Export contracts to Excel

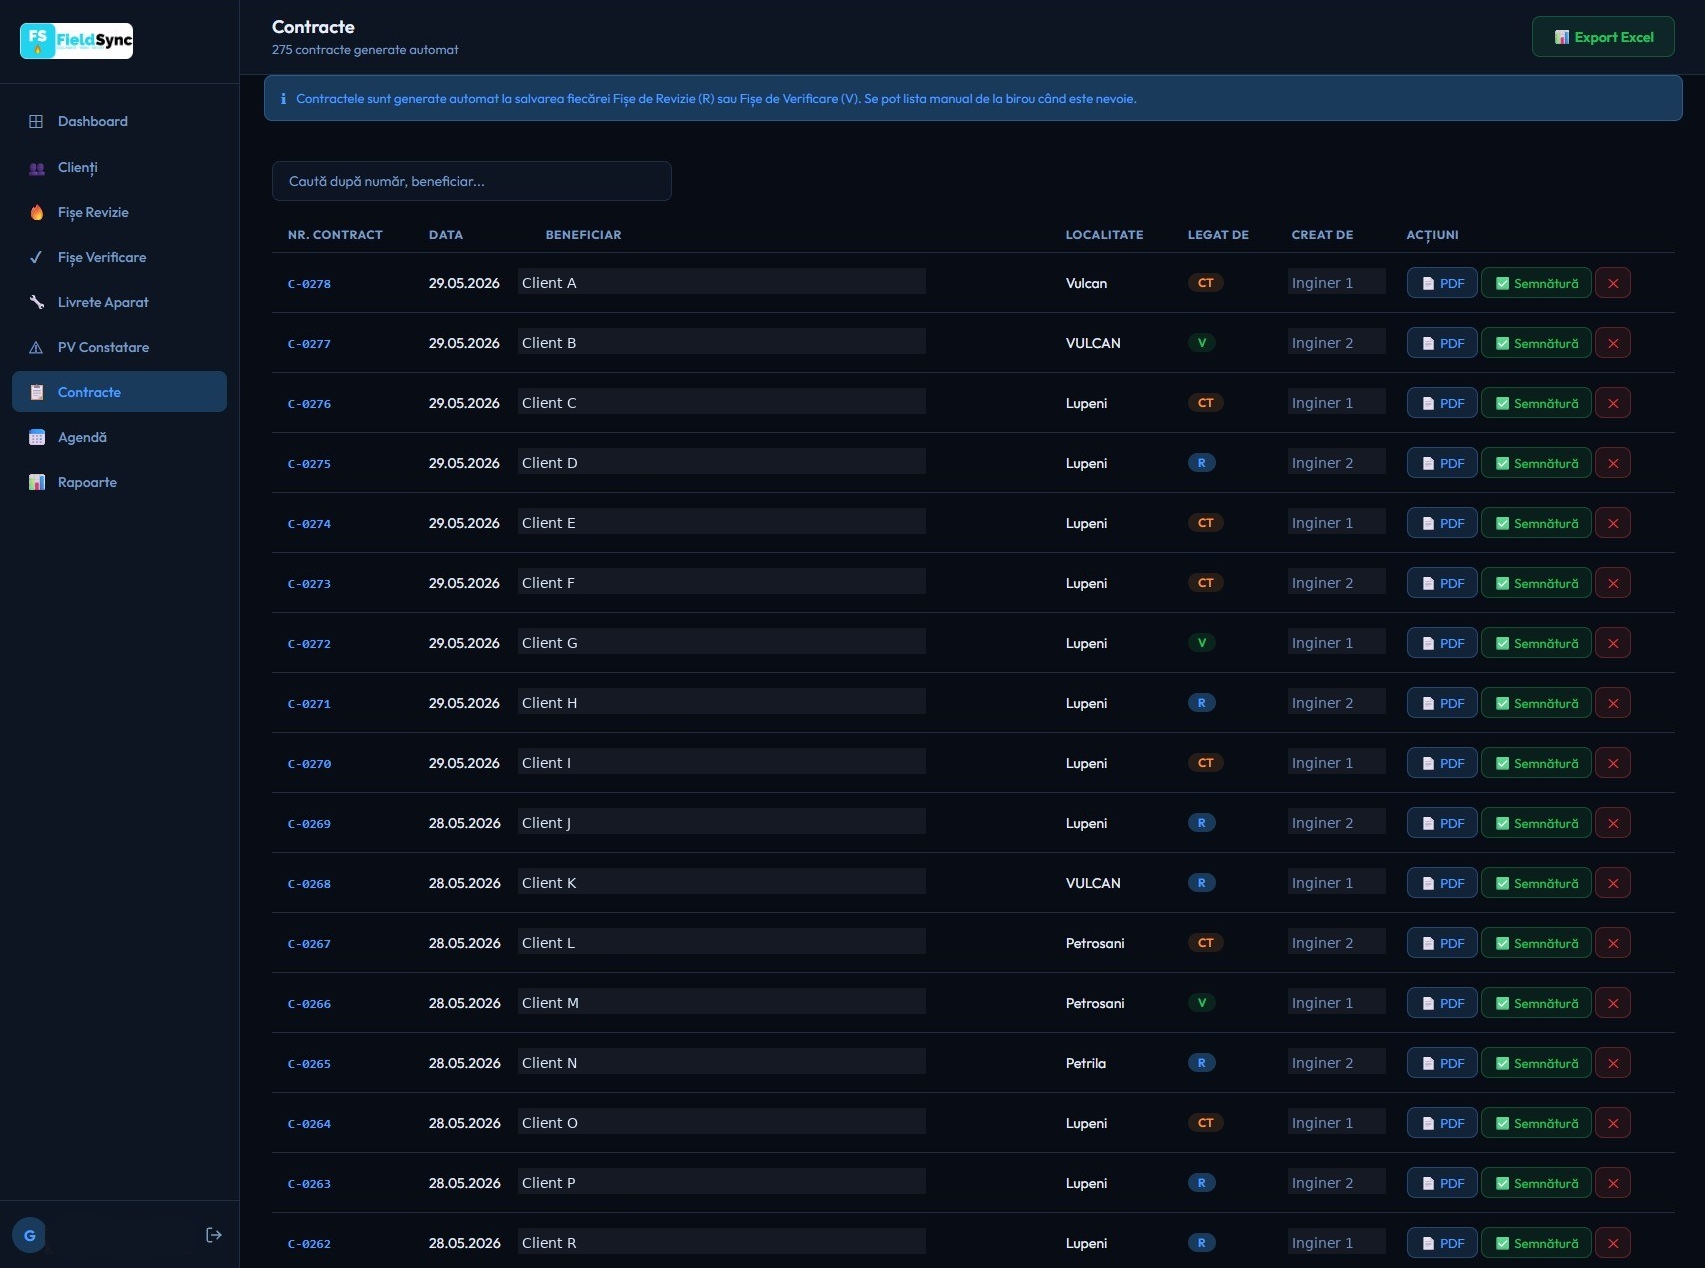point(1603,37)
